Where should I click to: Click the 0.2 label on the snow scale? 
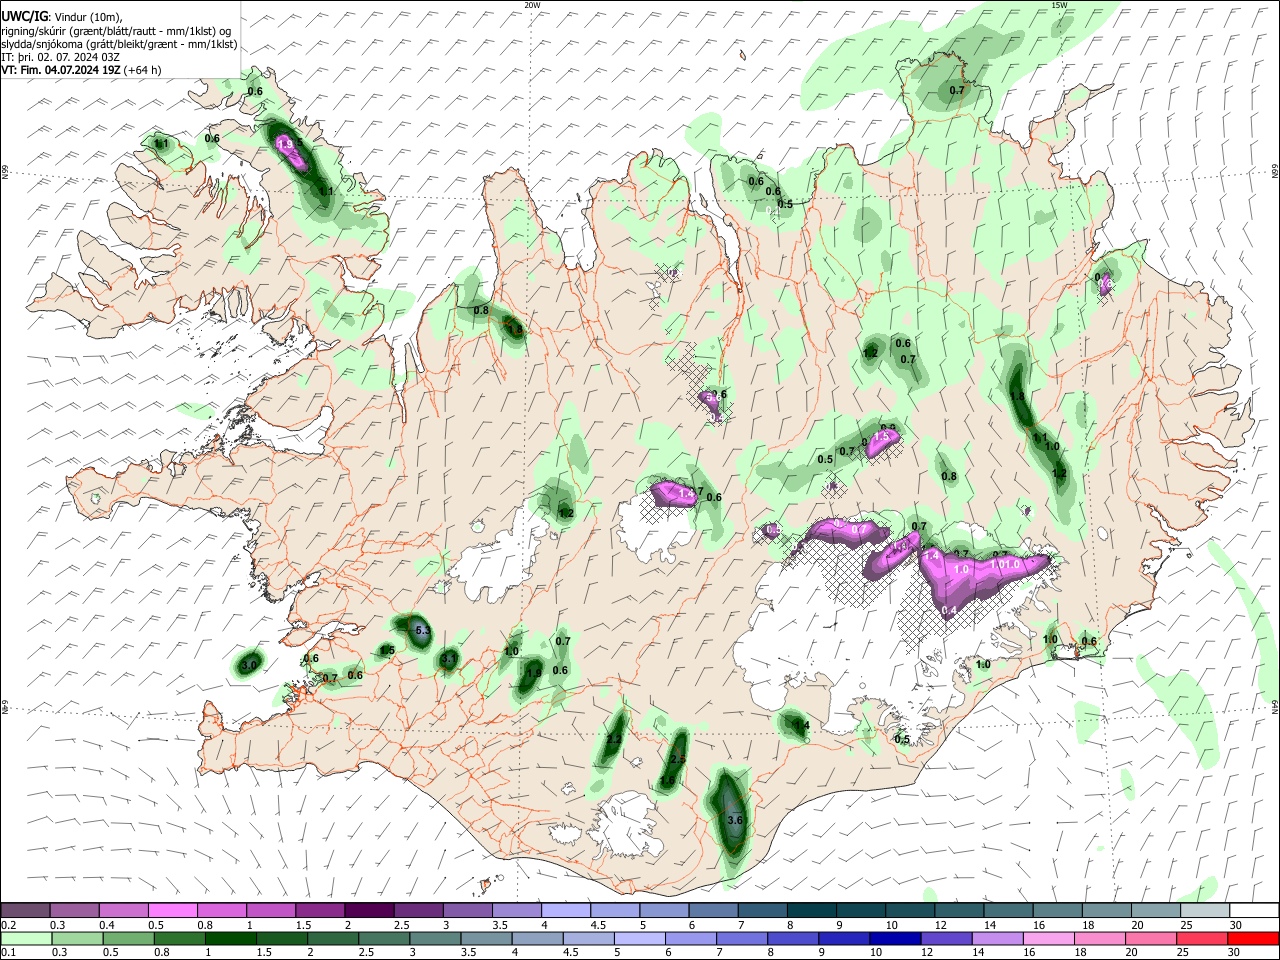9,925
